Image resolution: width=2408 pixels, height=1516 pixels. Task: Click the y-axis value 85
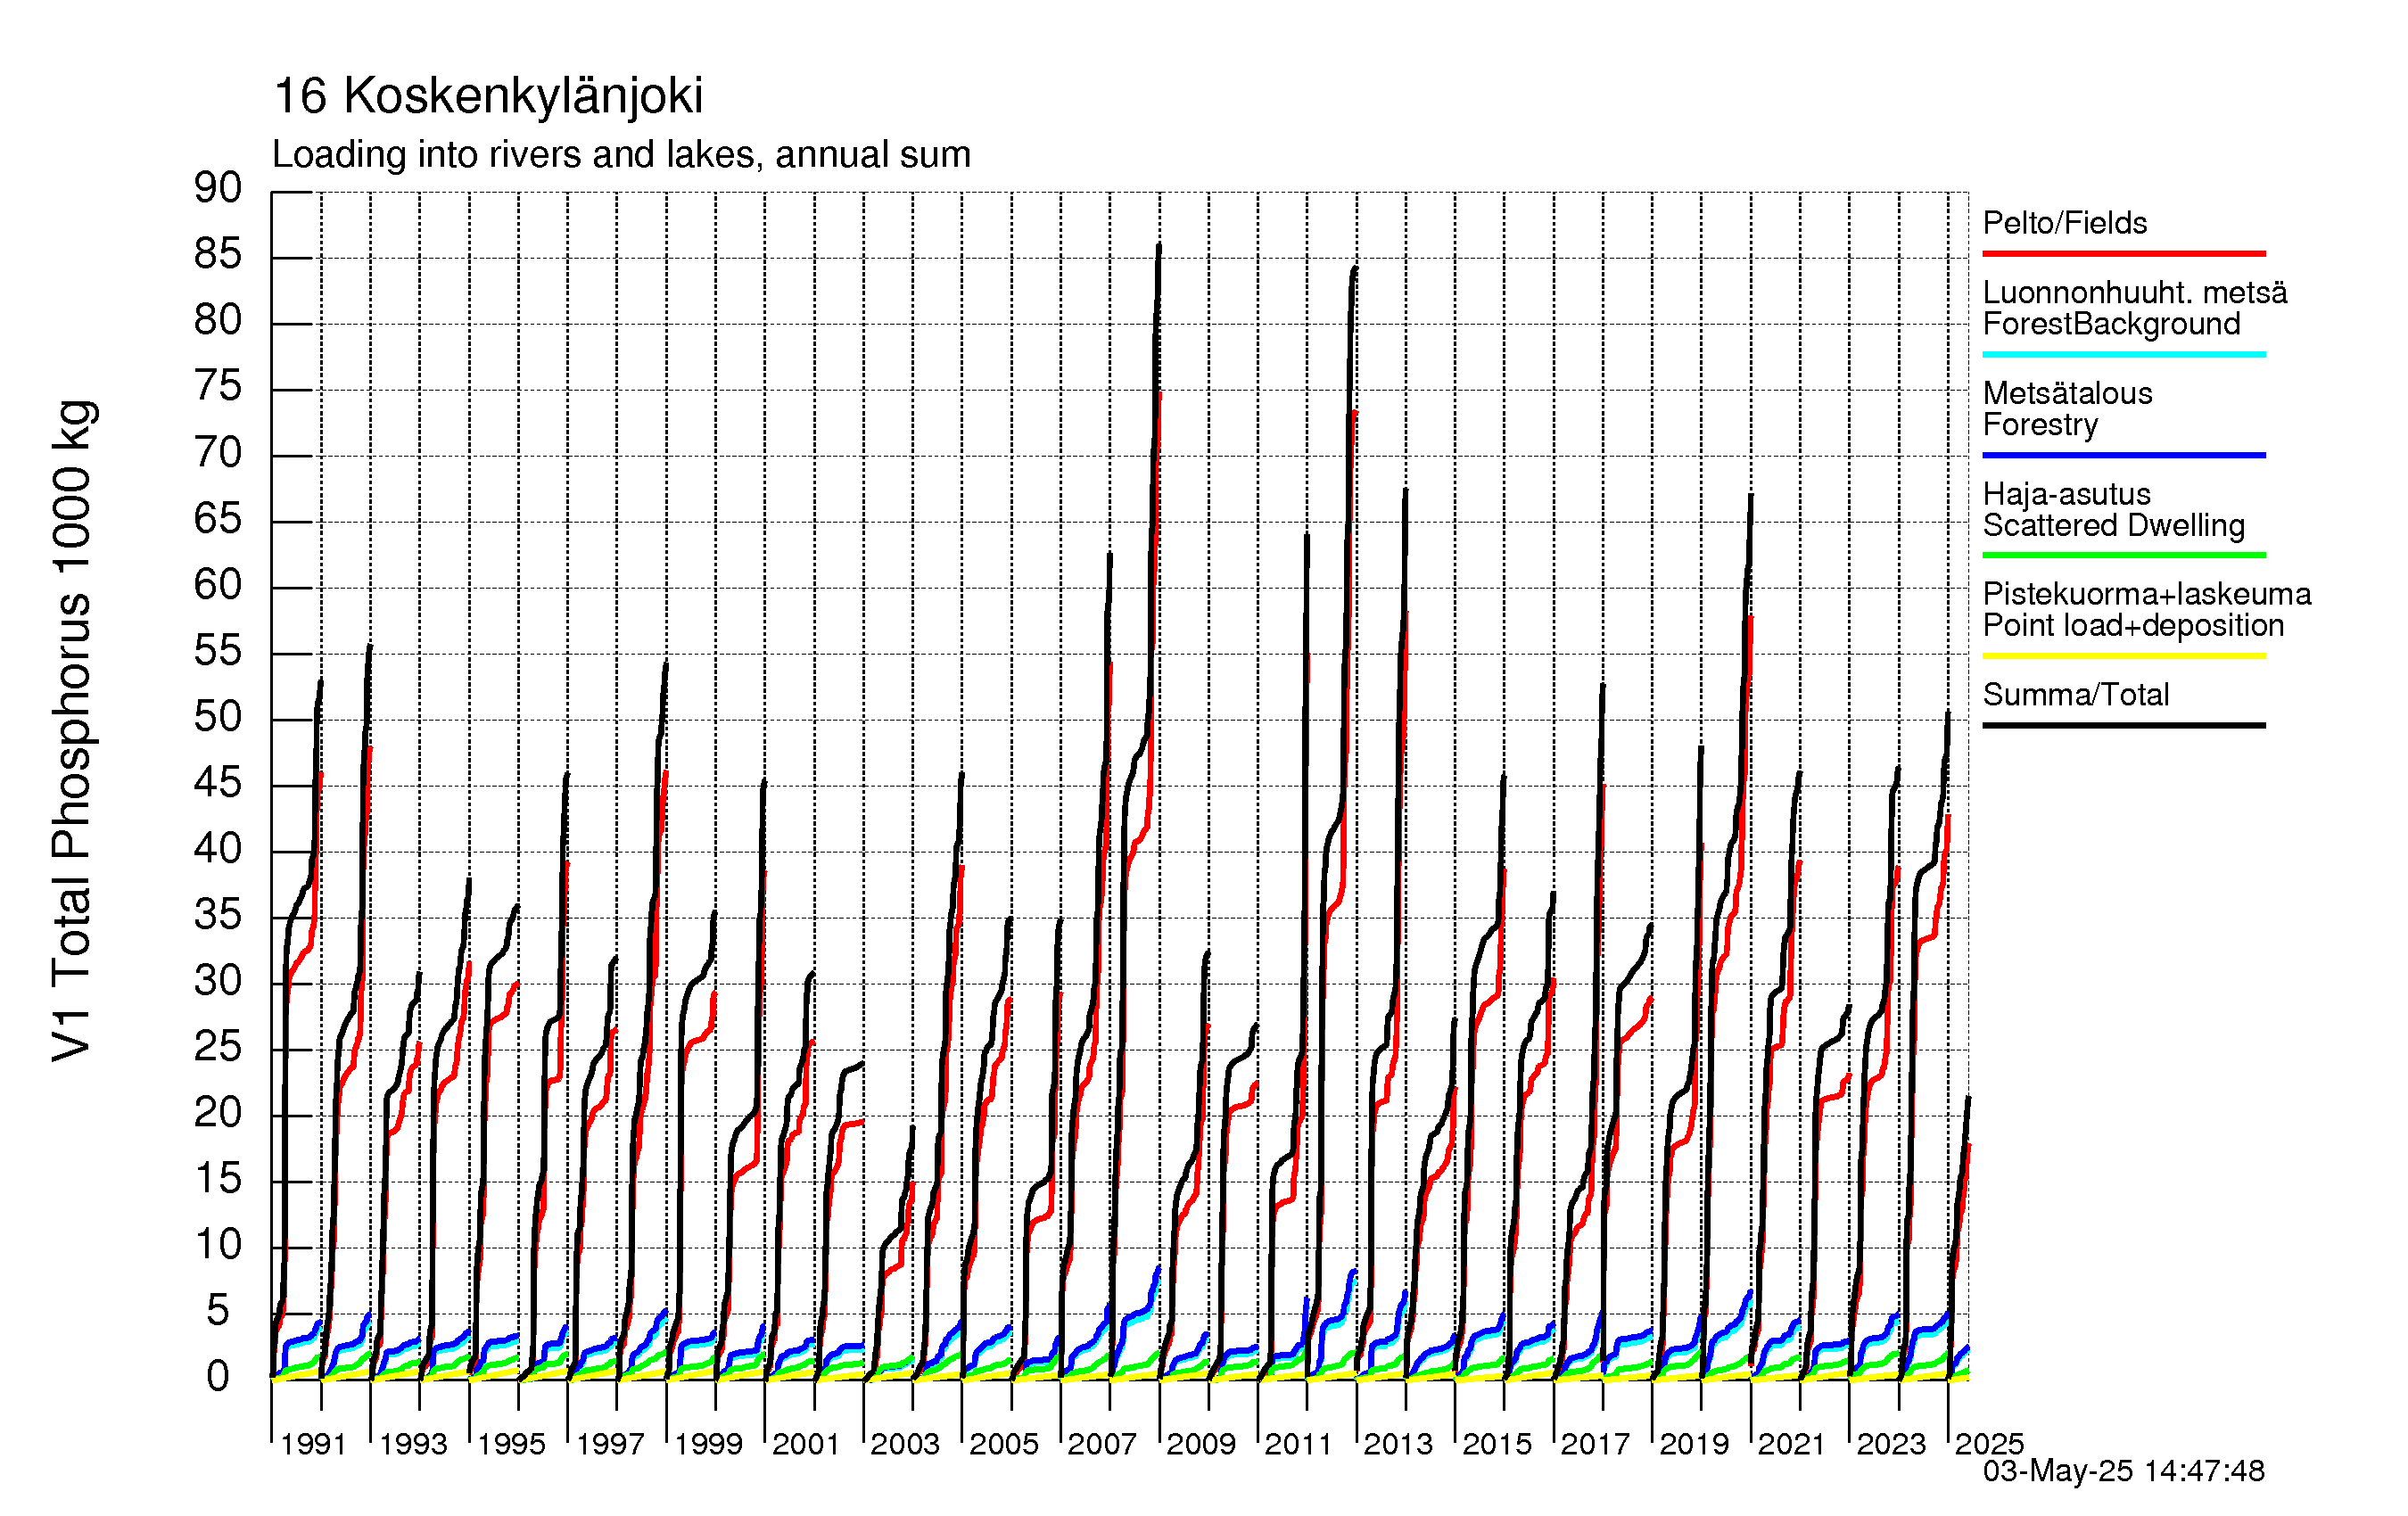click(218, 254)
